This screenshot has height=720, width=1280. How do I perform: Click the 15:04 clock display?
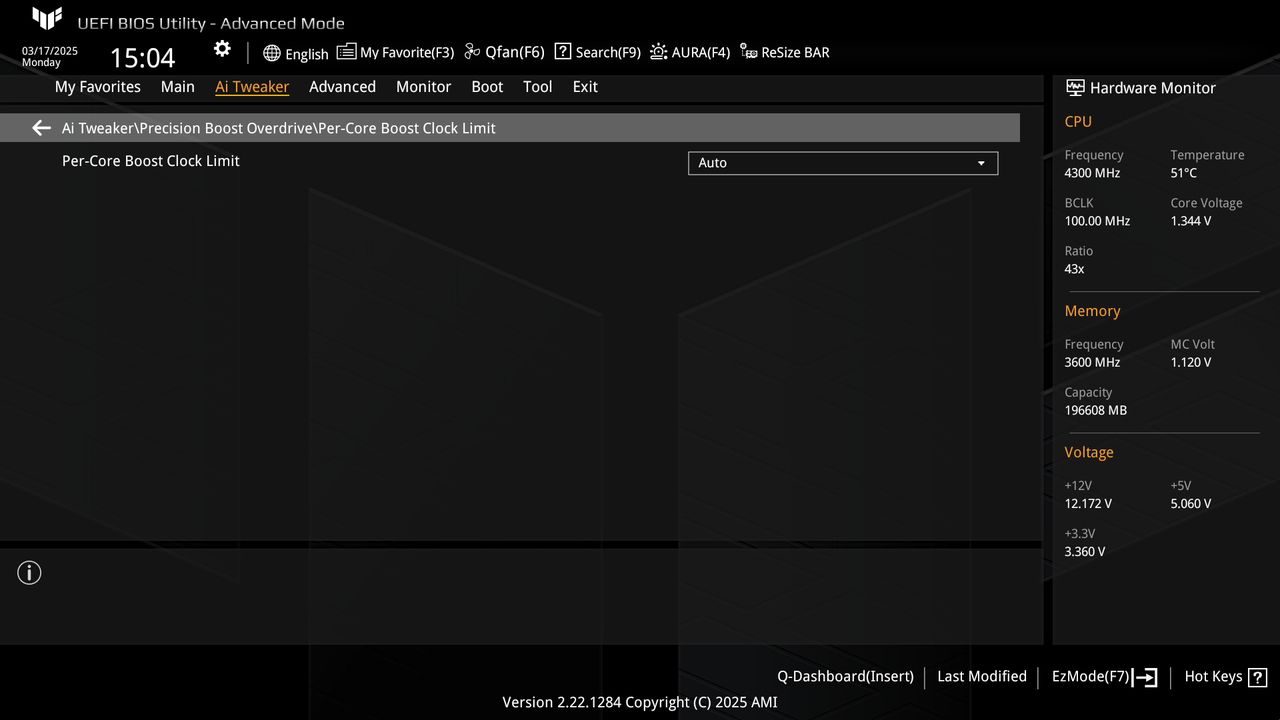tap(142, 58)
